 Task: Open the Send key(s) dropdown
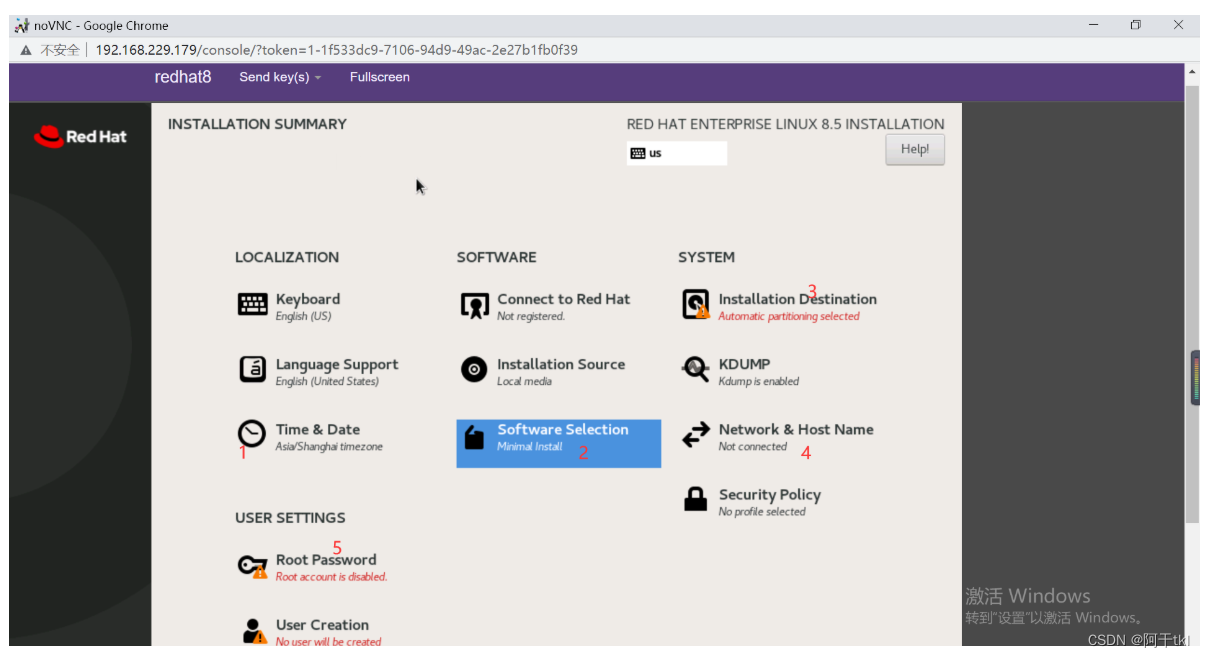[x=280, y=77]
